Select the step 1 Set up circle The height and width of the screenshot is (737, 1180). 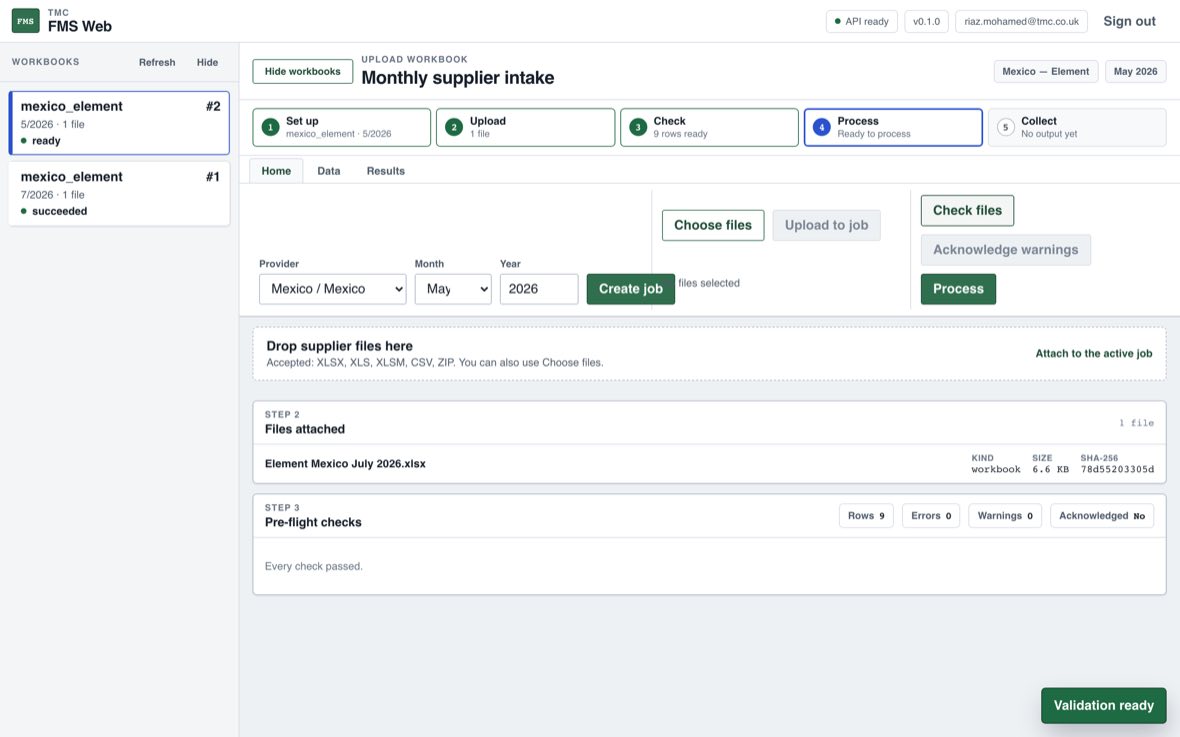pyautogui.click(x=270, y=127)
